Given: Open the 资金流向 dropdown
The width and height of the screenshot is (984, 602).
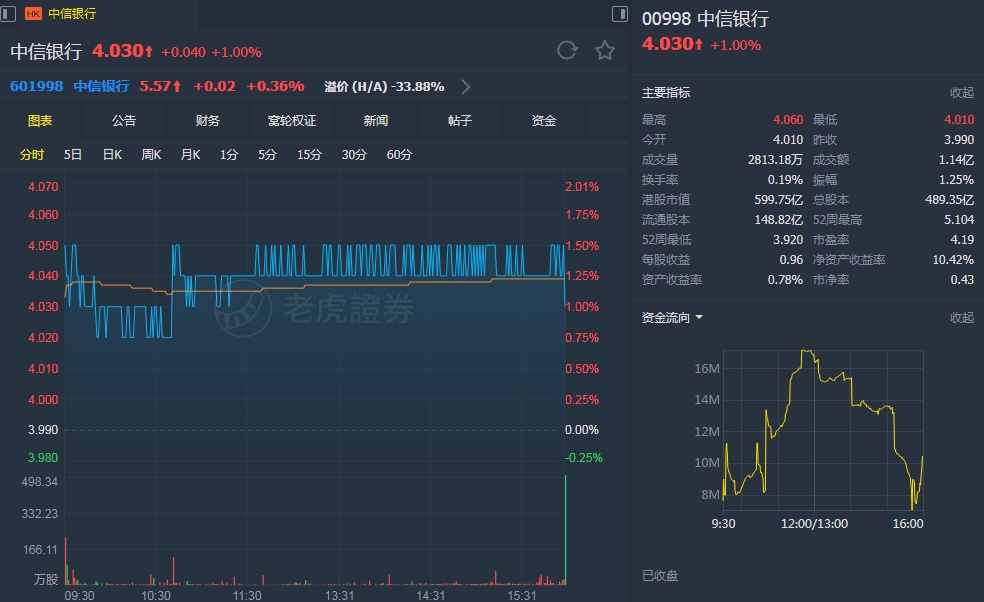Looking at the screenshot, I should tap(672, 318).
